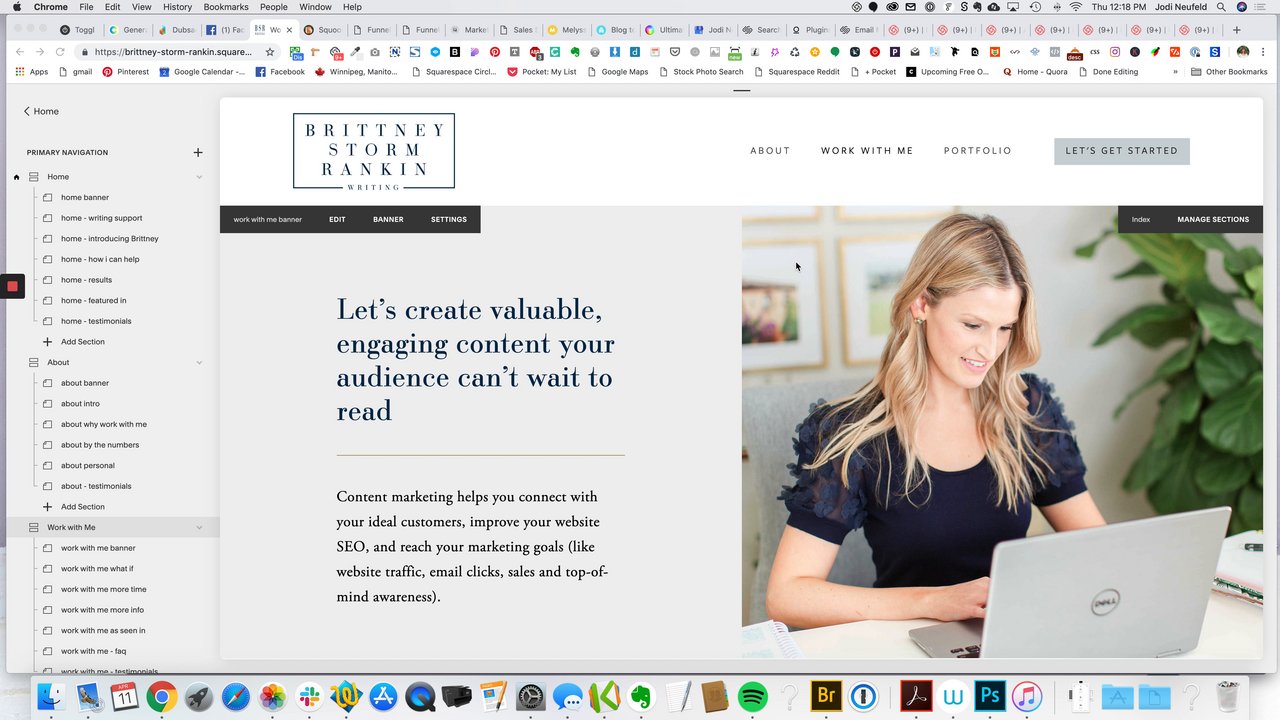The image size is (1280, 720).
Task: Open the PORTFOLIO navigation link
Action: (978, 151)
